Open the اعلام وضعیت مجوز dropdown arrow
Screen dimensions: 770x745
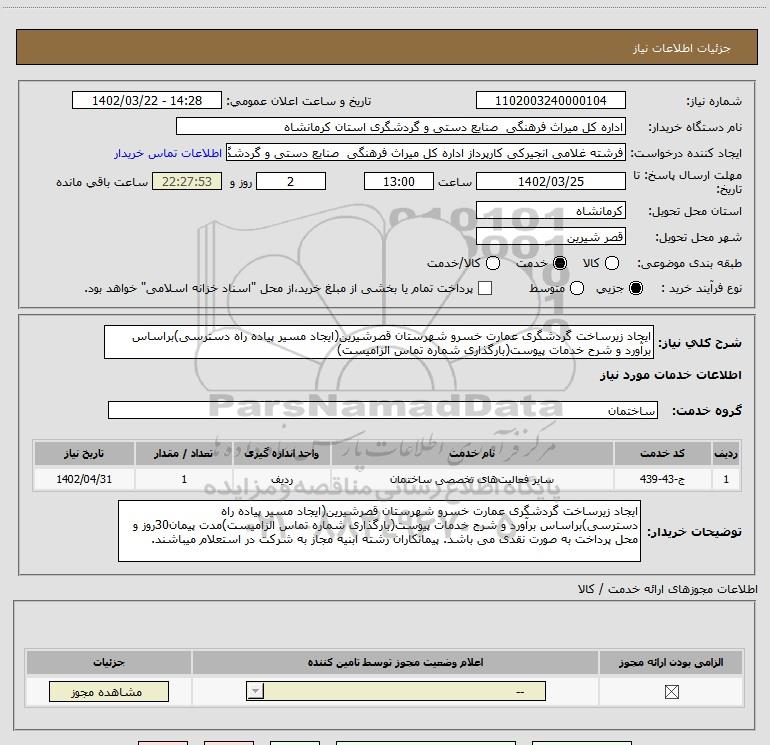point(255,691)
